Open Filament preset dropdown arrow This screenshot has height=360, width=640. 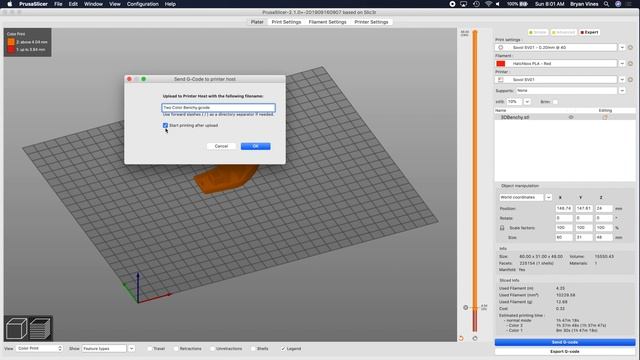[x=622, y=63]
